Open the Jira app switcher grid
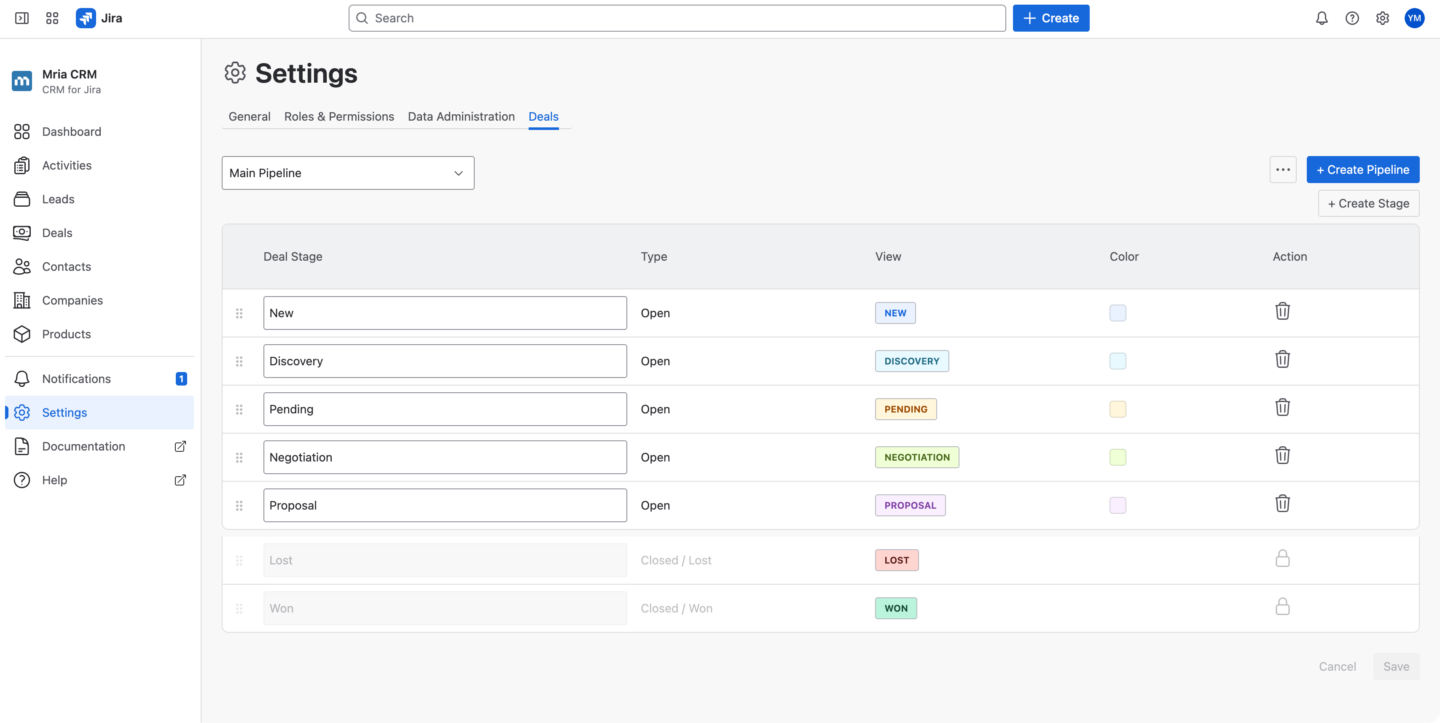Image resolution: width=1440 pixels, height=723 pixels. pos(53,18)
